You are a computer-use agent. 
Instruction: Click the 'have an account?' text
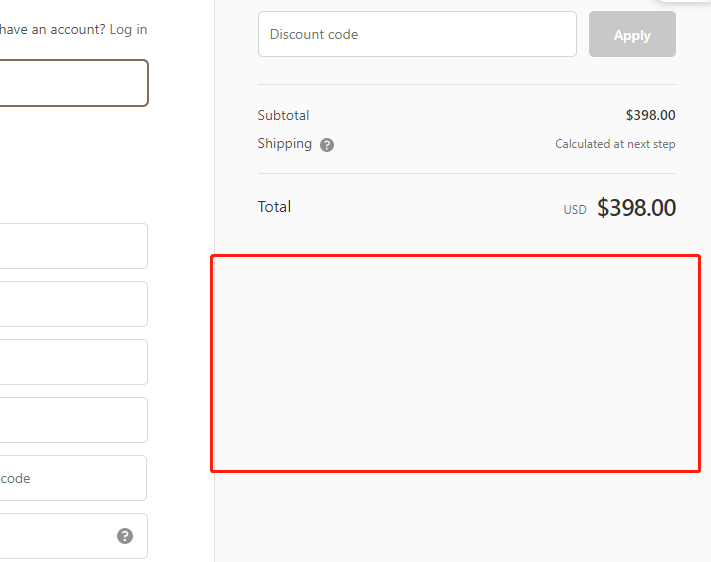coord(52,29)
